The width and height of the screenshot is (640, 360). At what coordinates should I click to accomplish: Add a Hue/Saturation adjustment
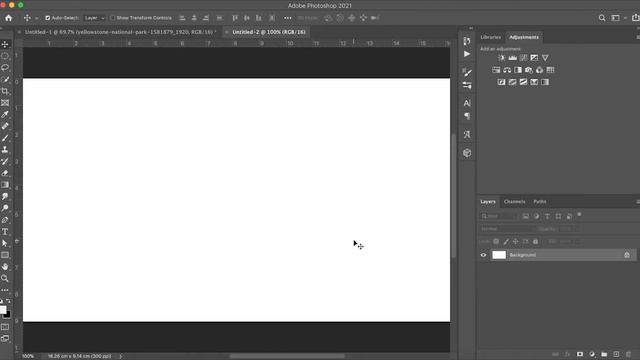[496, 70]
